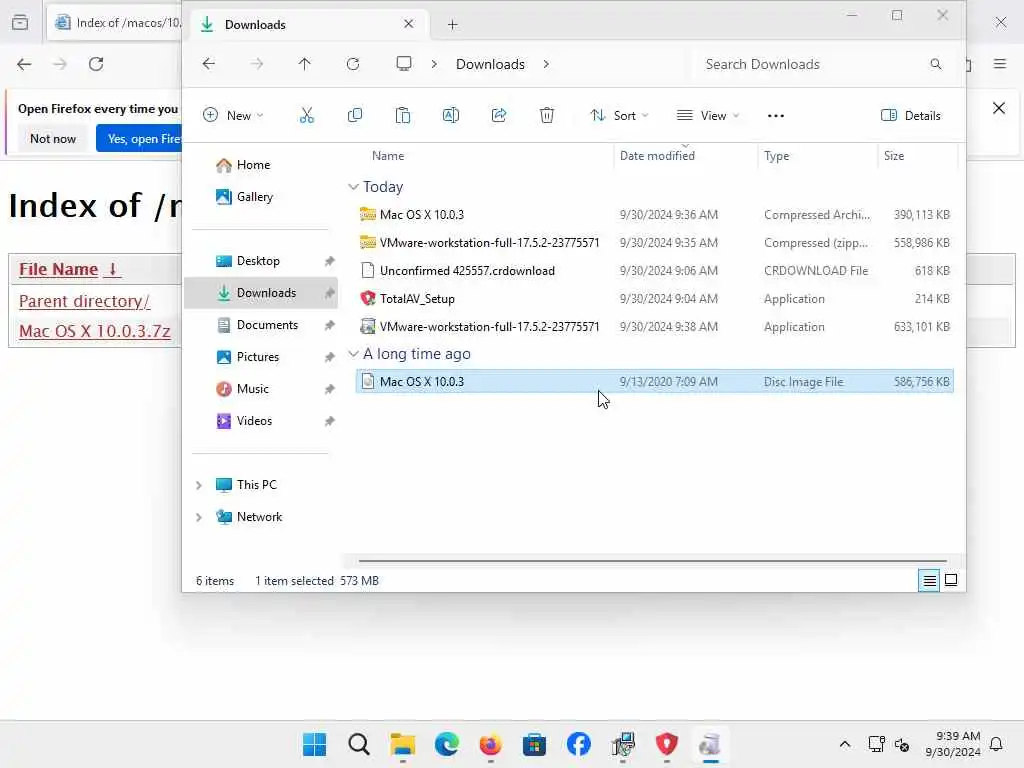The height and width of the screenshot is (768, 1024).
Task: Click the Delete trash icon
Action: tap(547, 116)
